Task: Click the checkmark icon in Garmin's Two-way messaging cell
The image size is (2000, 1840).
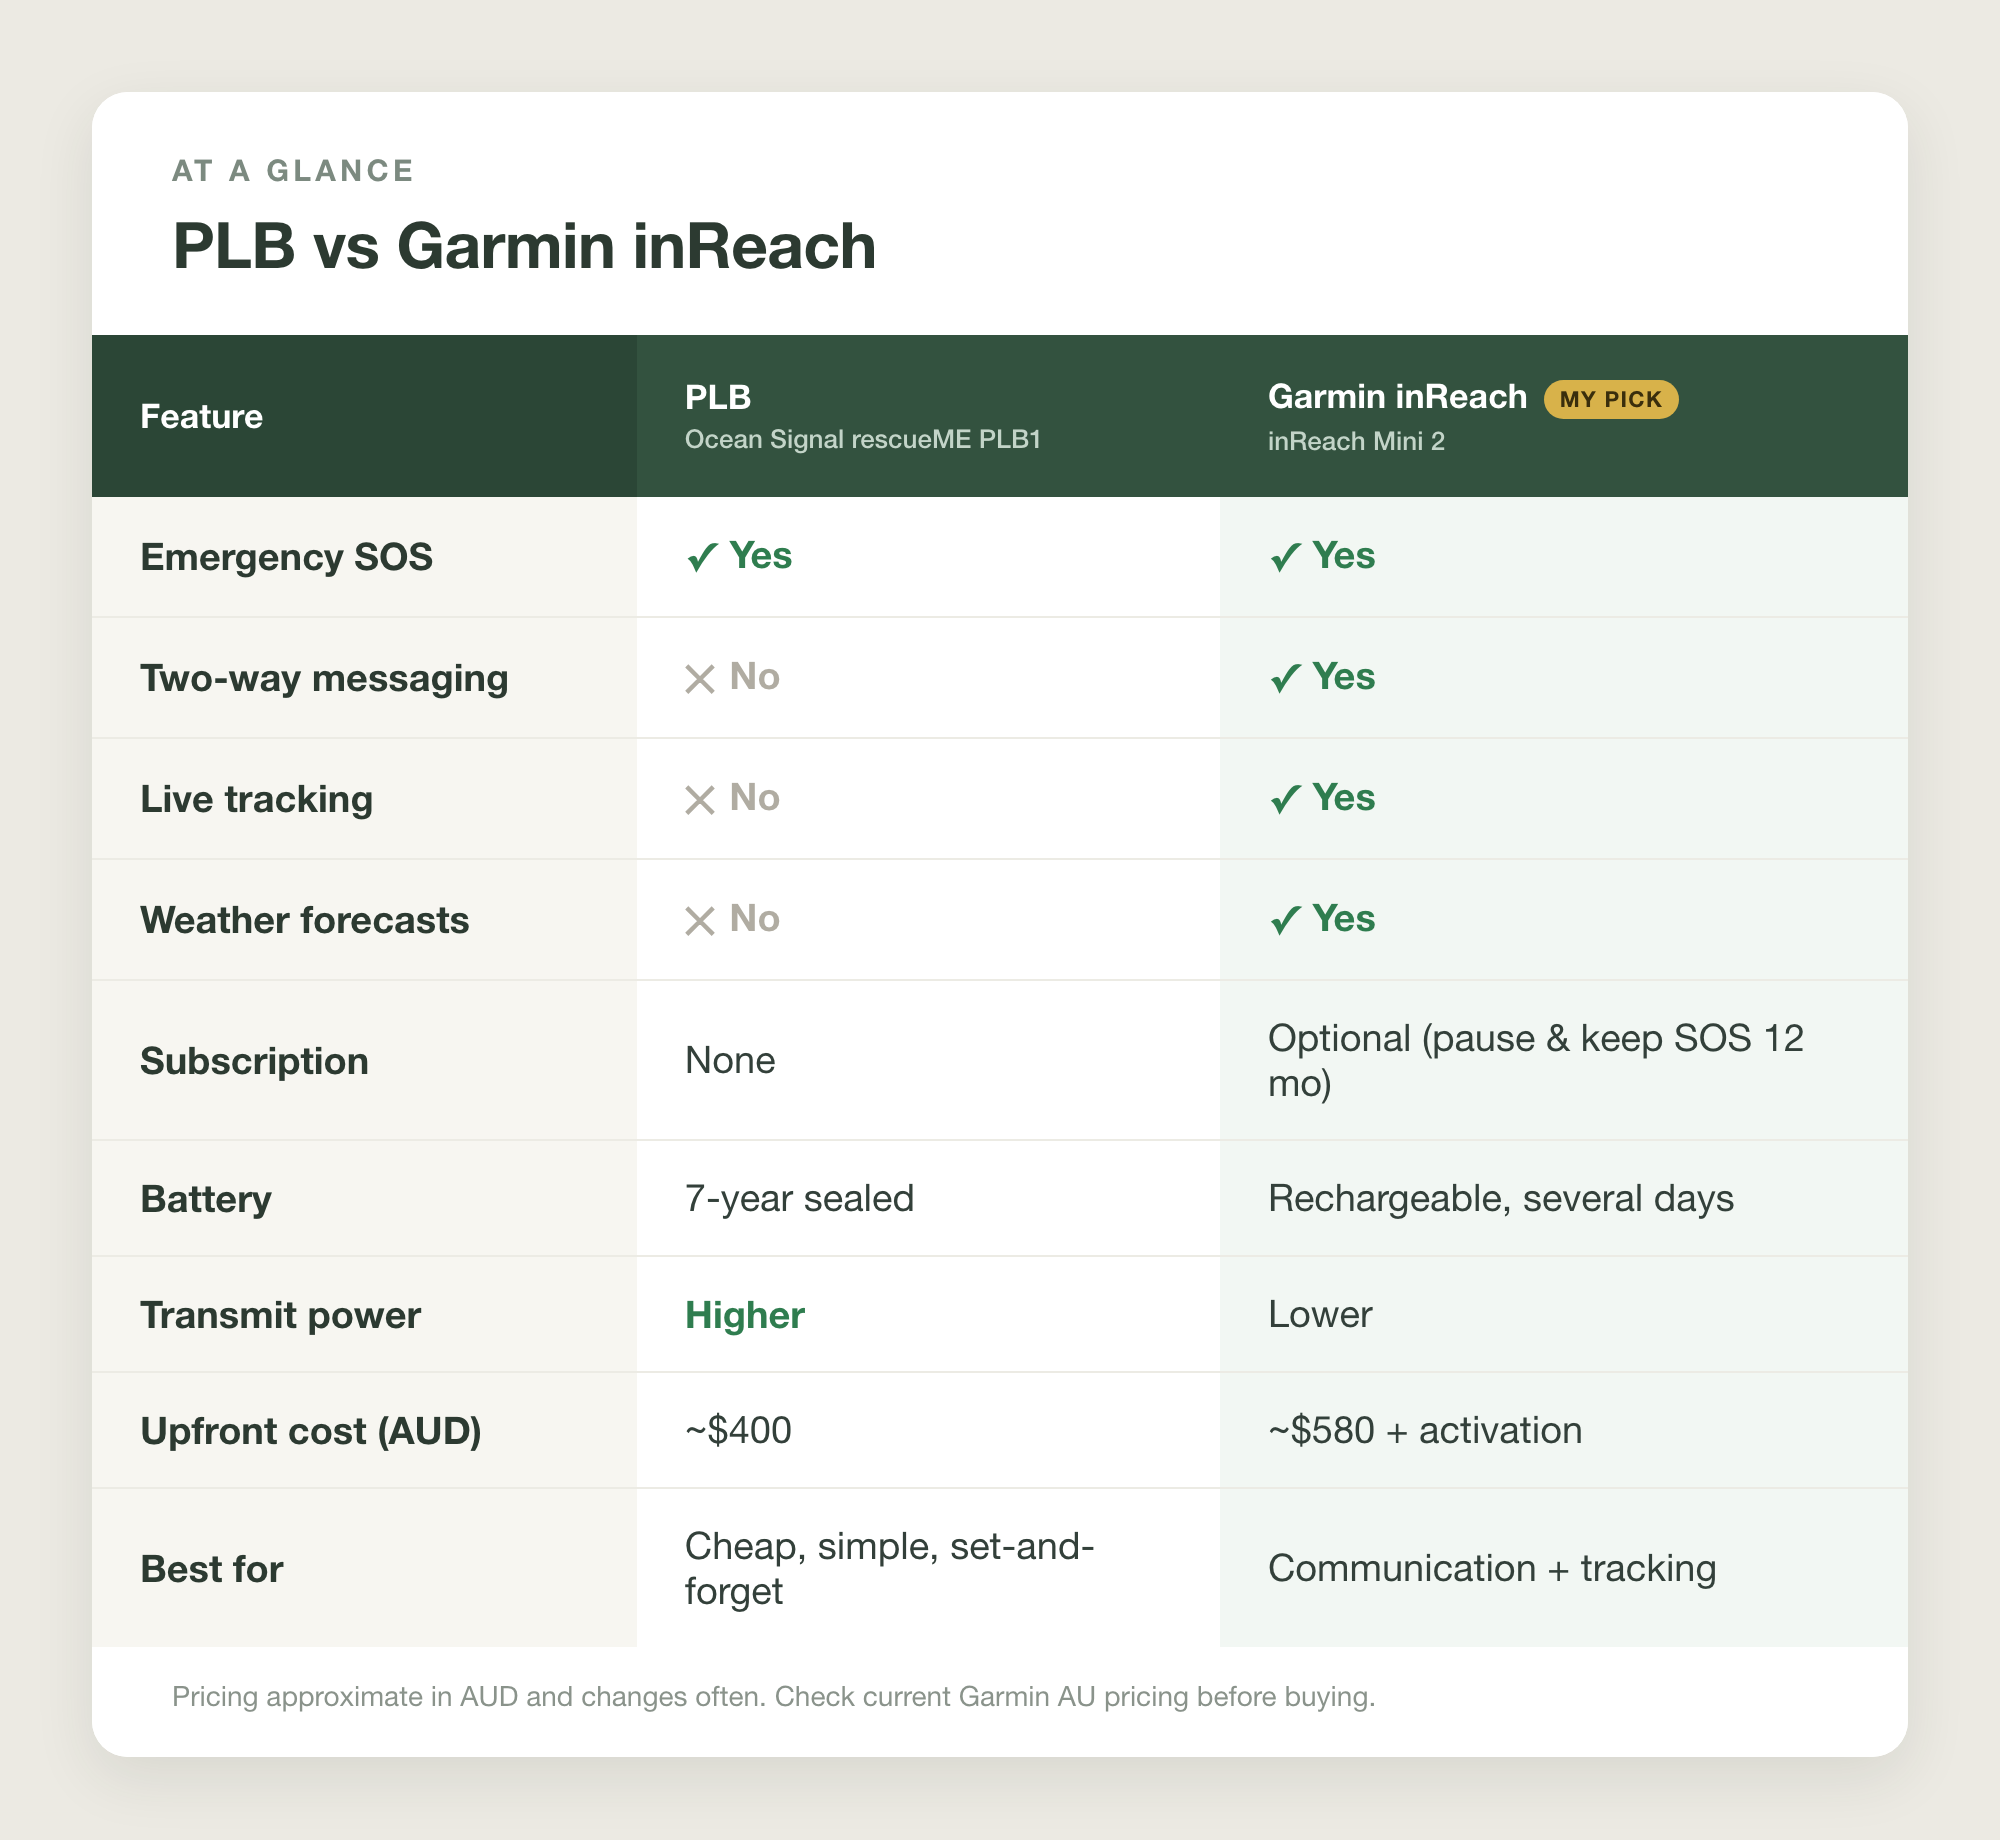Action: click(1285, 678)
